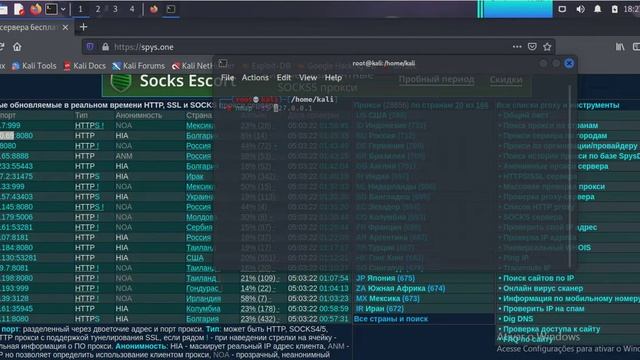
Task: Open the Firefox library icon
Action: pos(620,47)
